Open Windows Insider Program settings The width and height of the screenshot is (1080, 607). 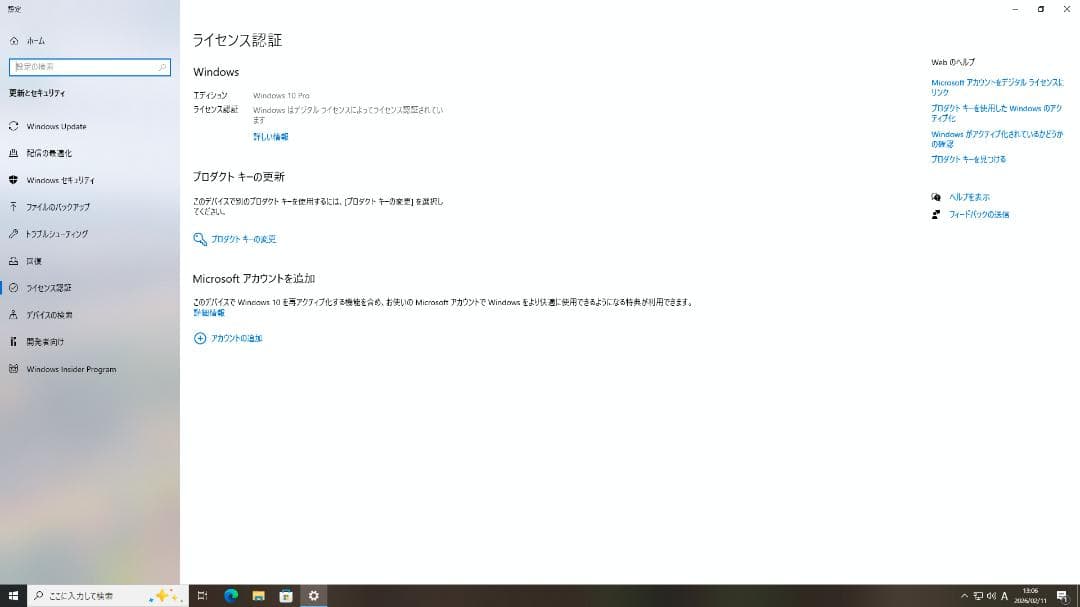pyautogui.click(x=73, y=368)
